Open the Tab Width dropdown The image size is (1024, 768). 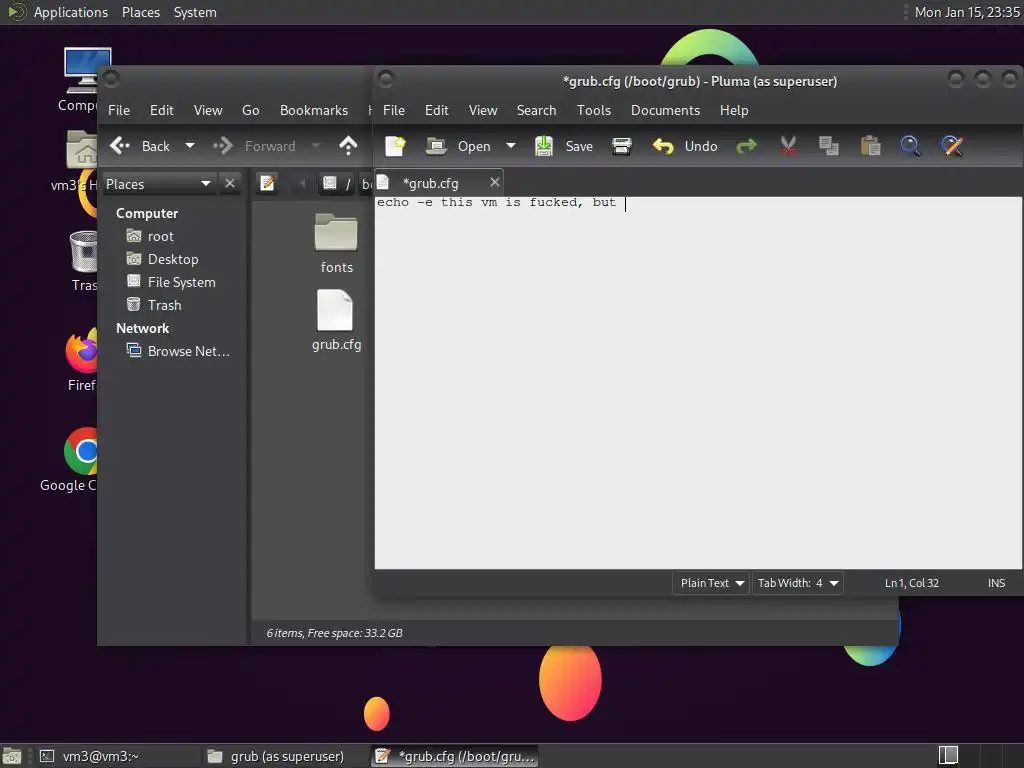[797, 583]
